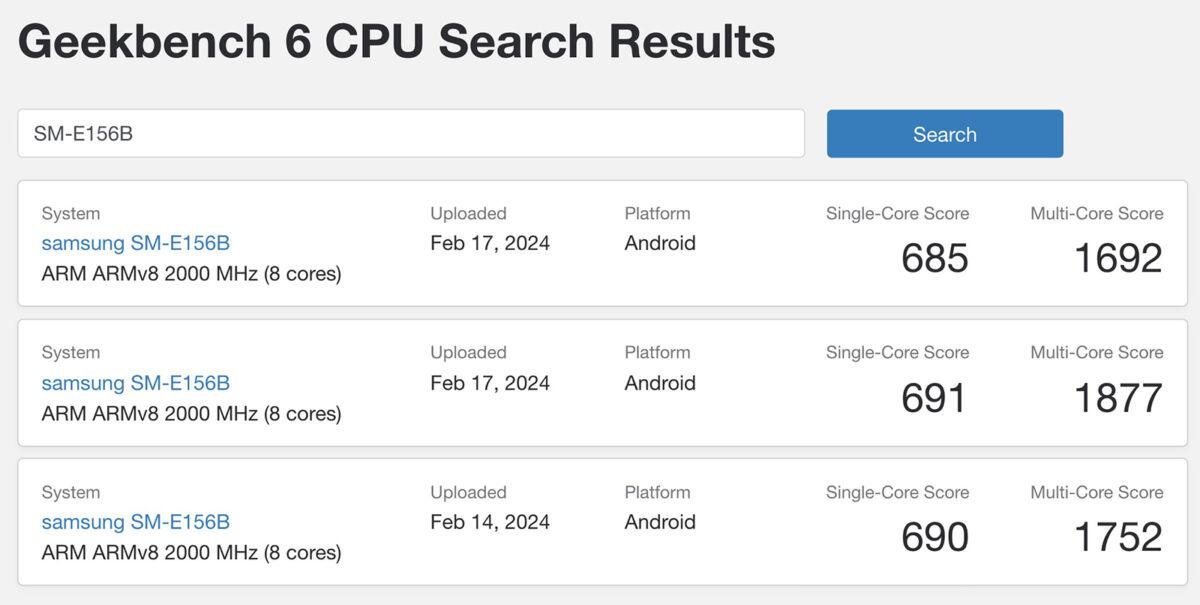The image size is (1200, 605).
Task: Click upload date in the 1877 multi-core row
Action: pos(490,383)
